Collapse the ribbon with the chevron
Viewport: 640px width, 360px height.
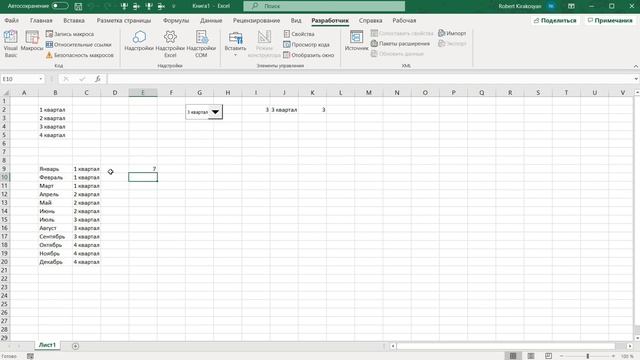click(636, 66)
